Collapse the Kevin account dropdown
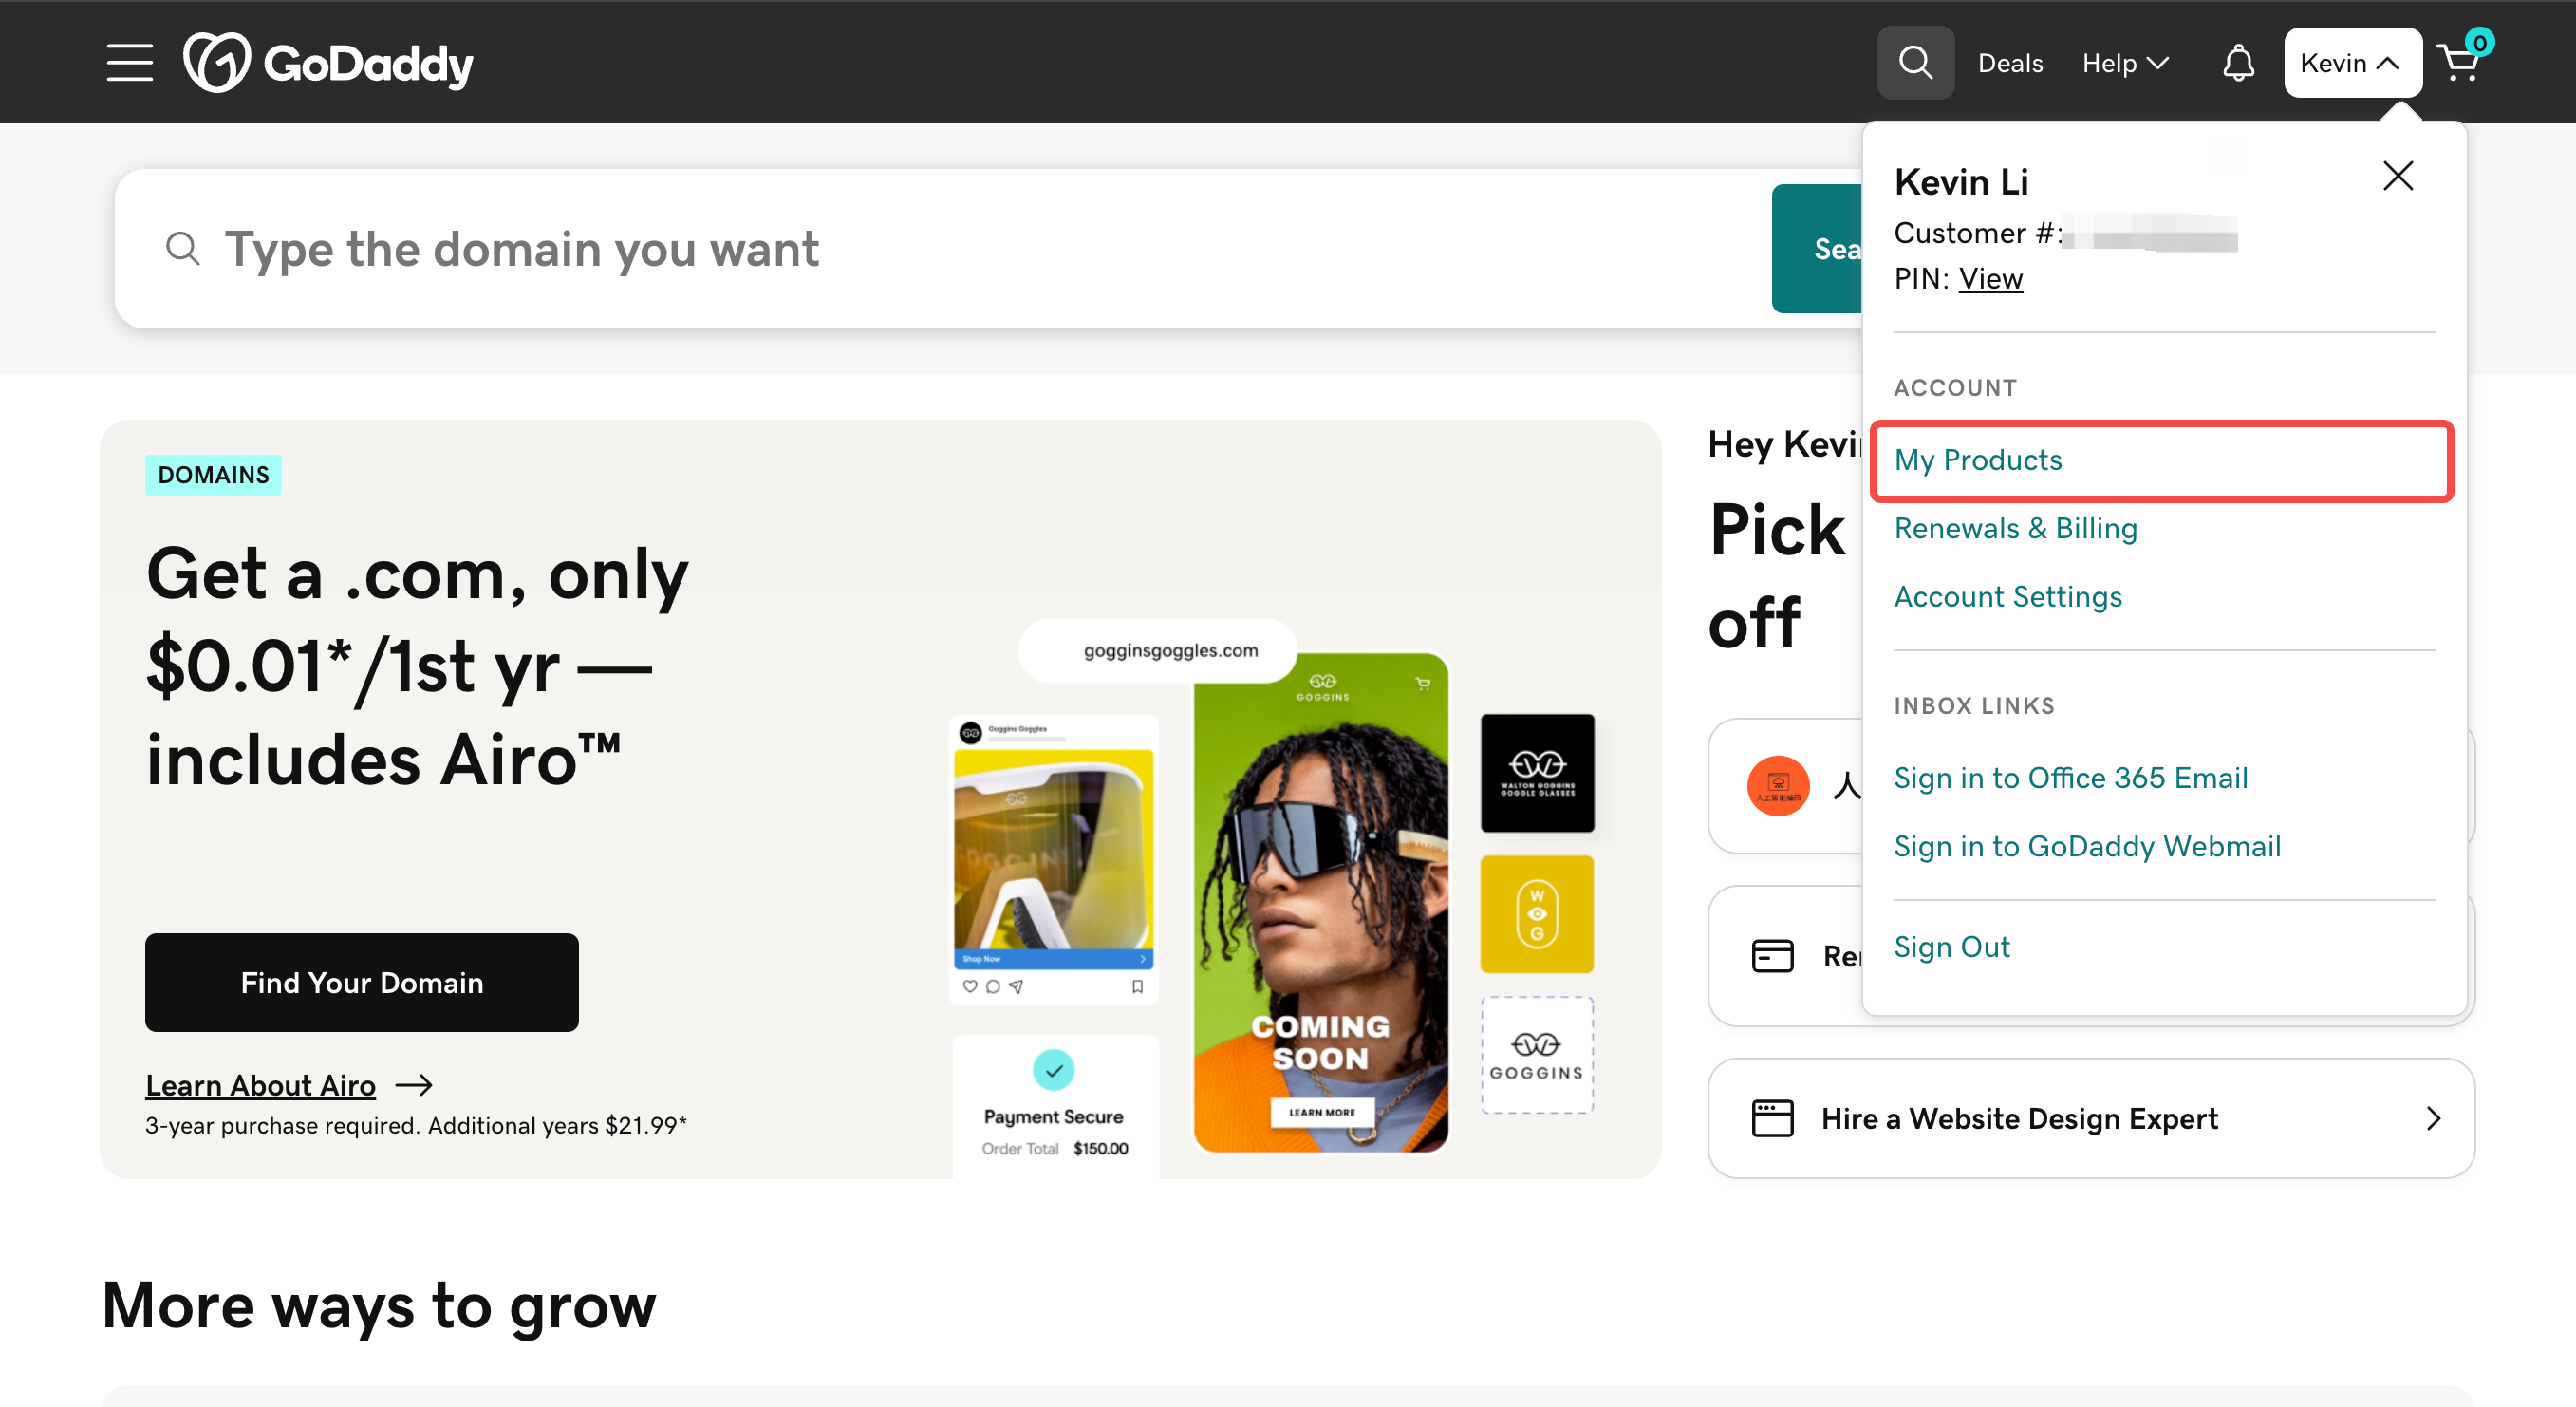 point(2351,63)
